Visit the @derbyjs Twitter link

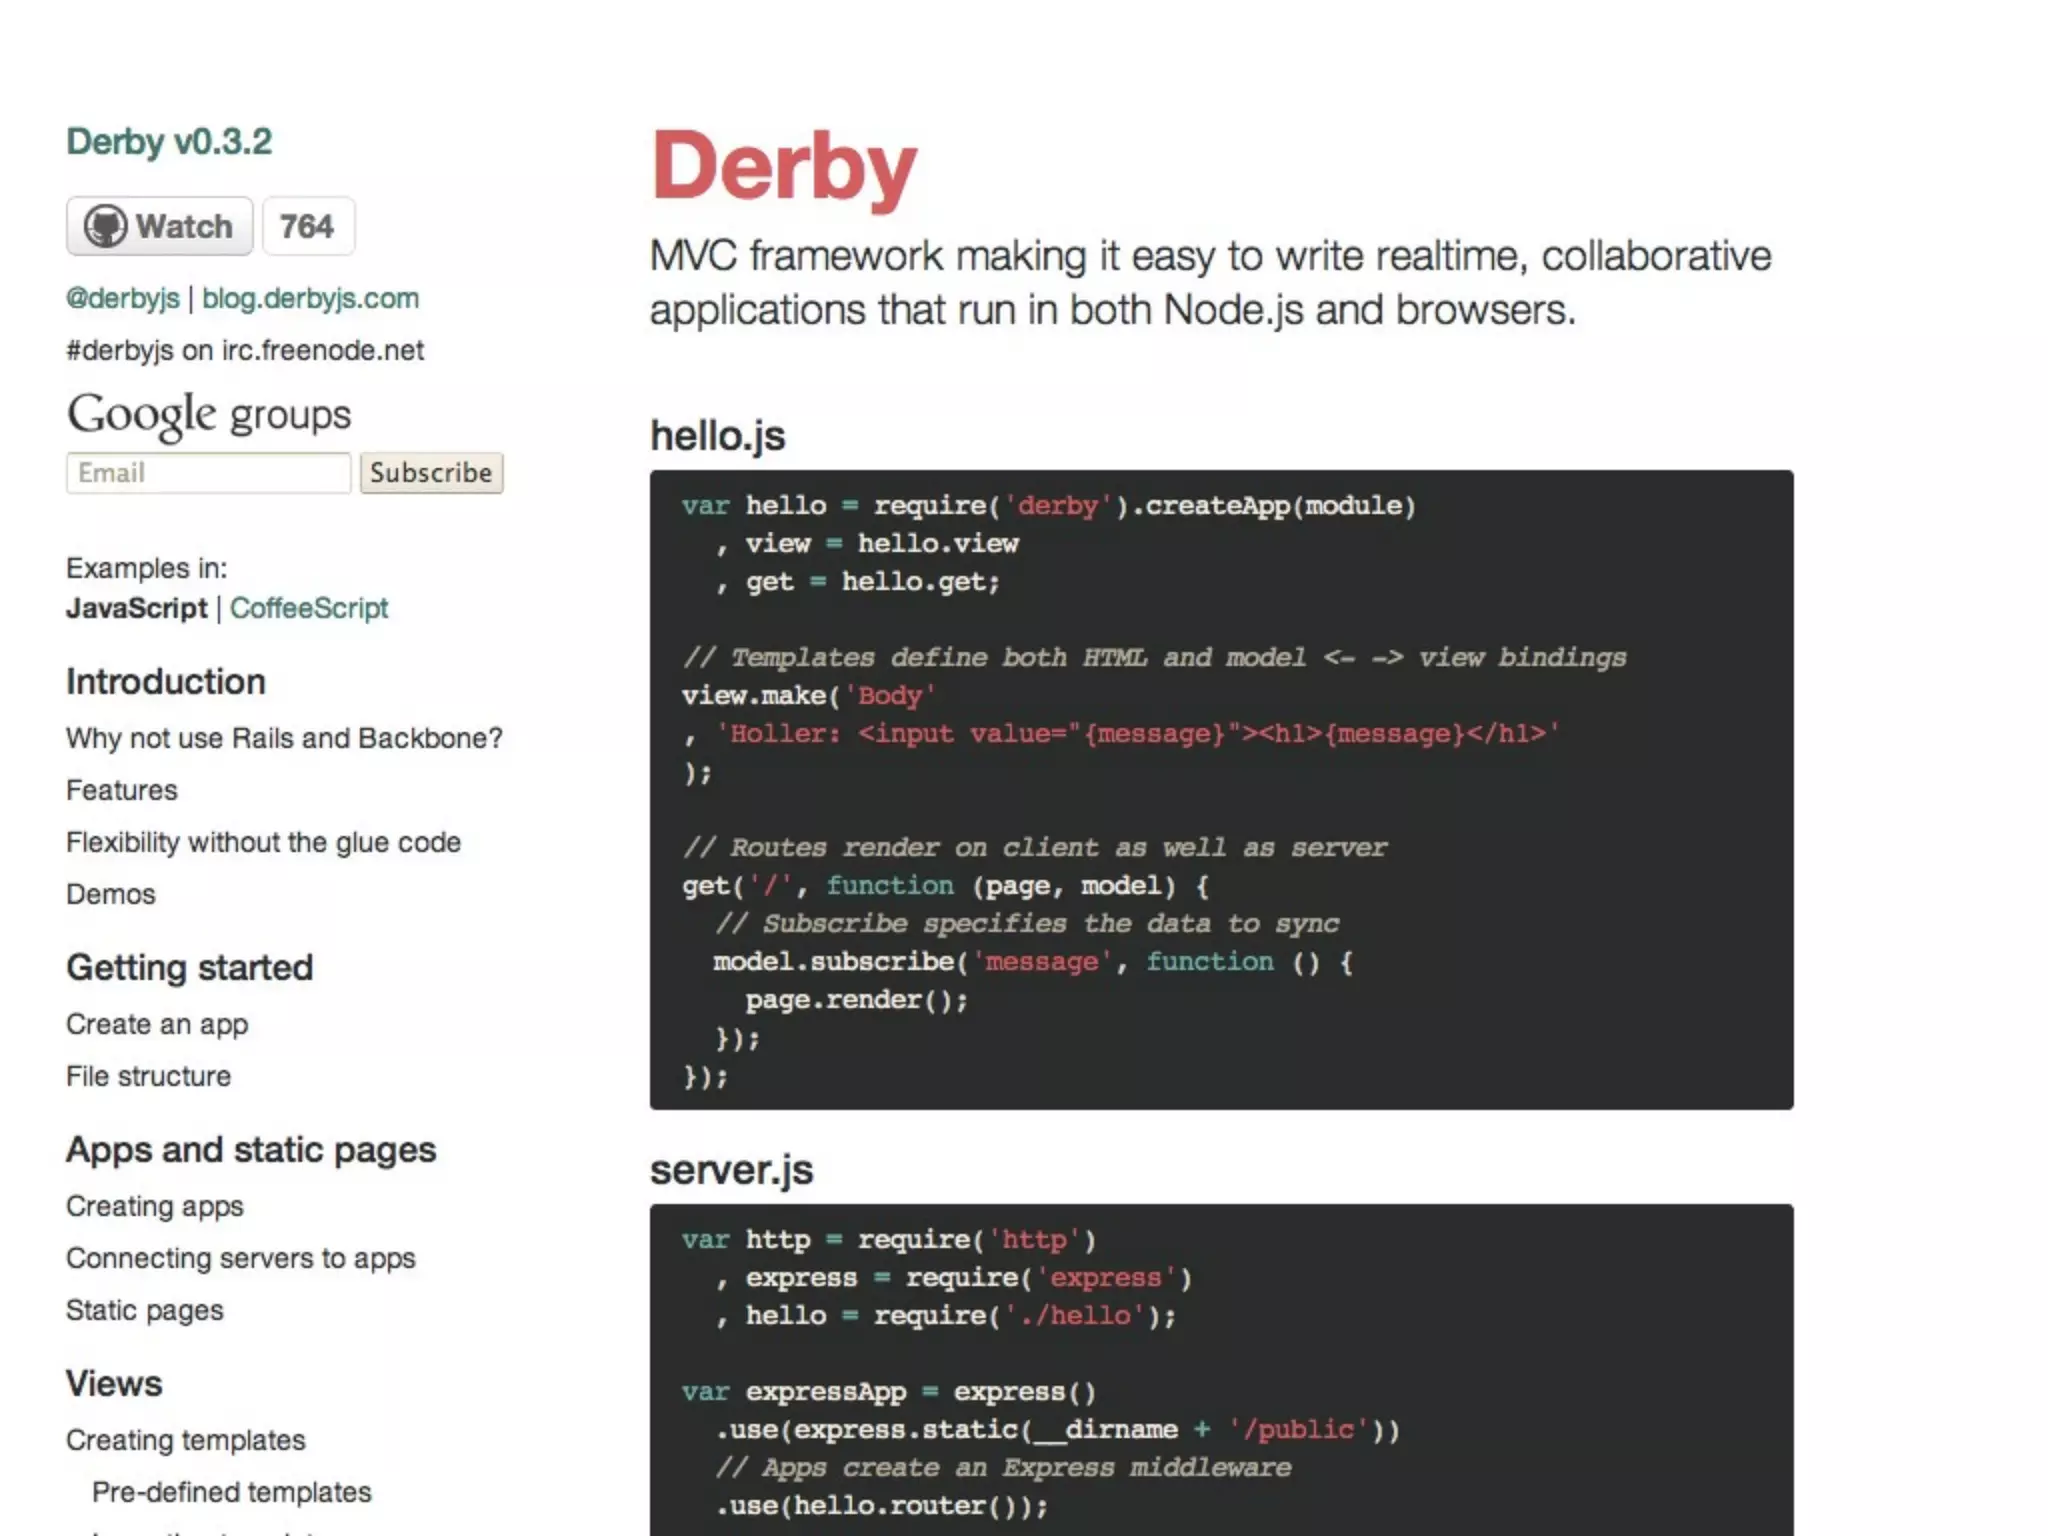click(x=123, y=298)
